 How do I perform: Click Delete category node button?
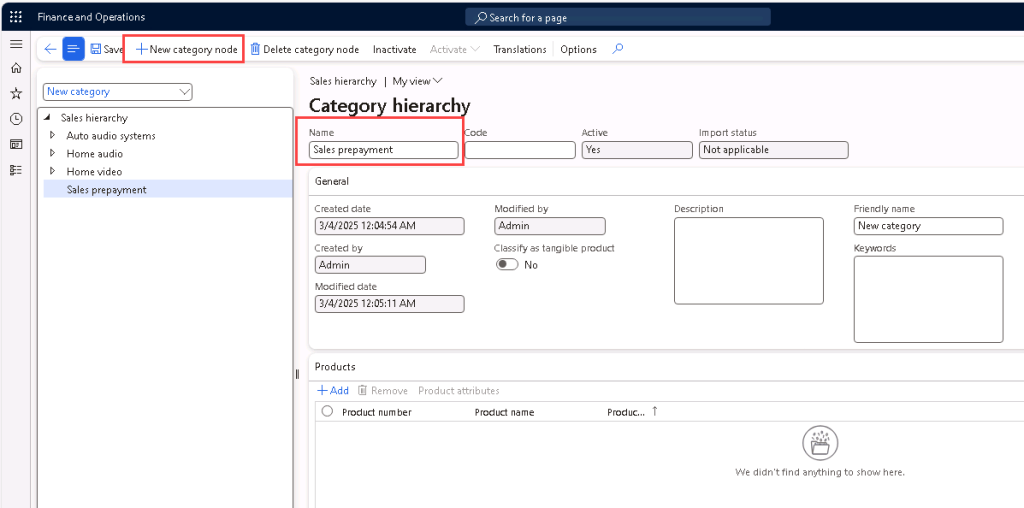point(304,49)
